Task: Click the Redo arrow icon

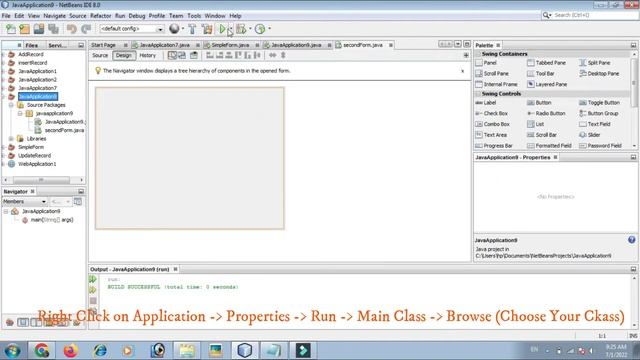Action: tap(86, 29)
